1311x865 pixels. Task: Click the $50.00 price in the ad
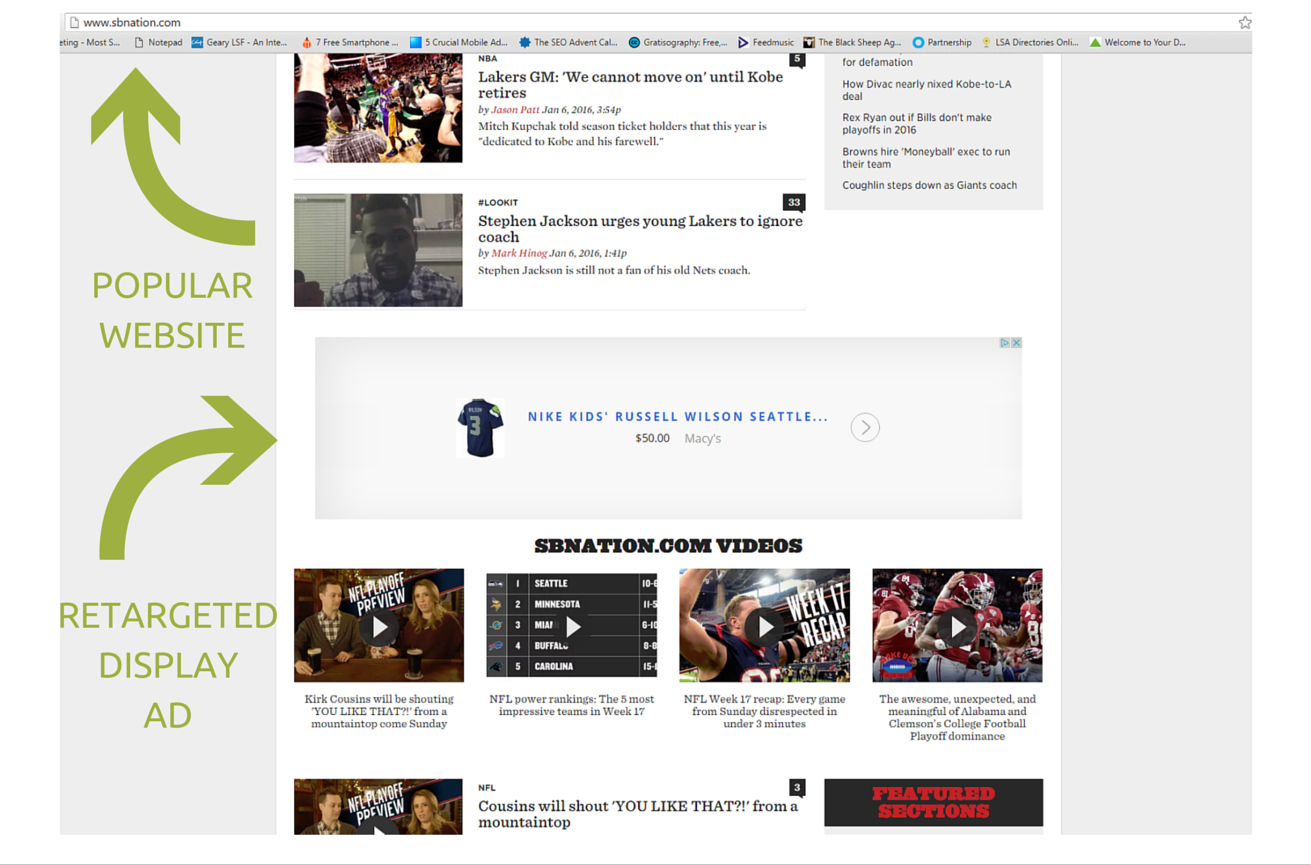[652, 438]
